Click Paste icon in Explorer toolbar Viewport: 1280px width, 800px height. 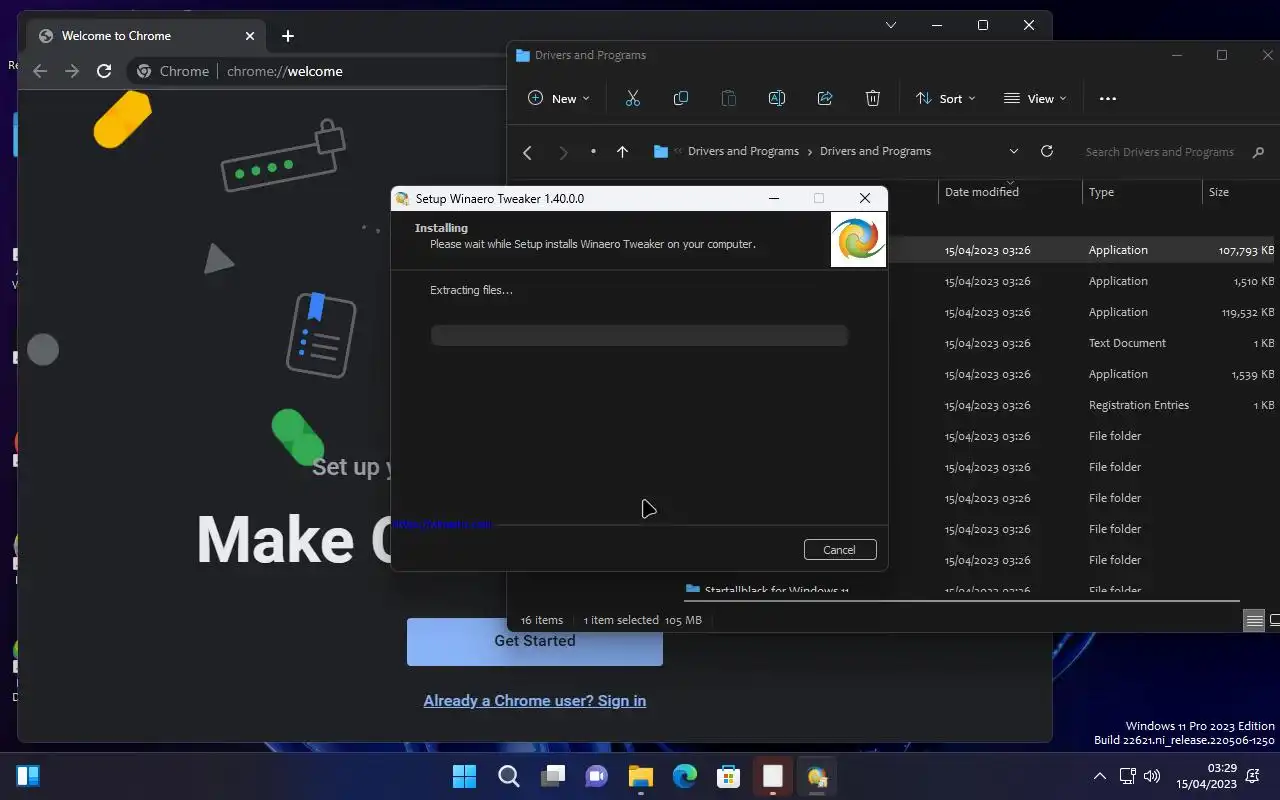(729, 98)
